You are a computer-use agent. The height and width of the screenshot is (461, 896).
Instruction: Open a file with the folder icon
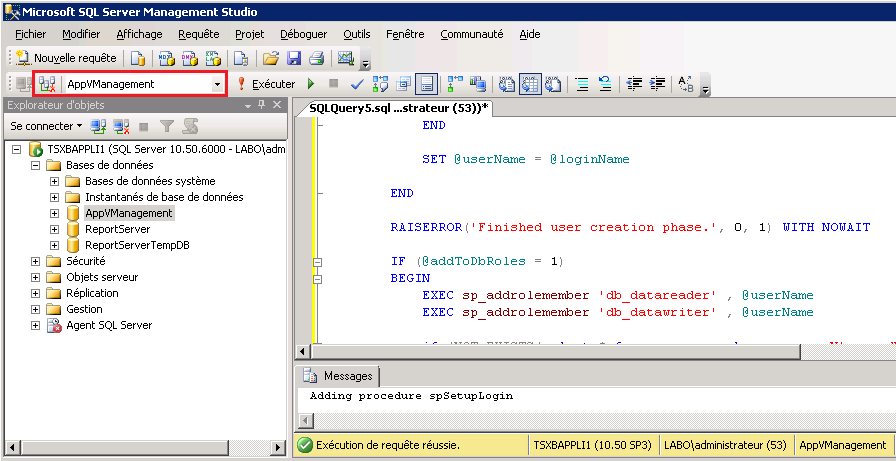click(x=270, y=58)
